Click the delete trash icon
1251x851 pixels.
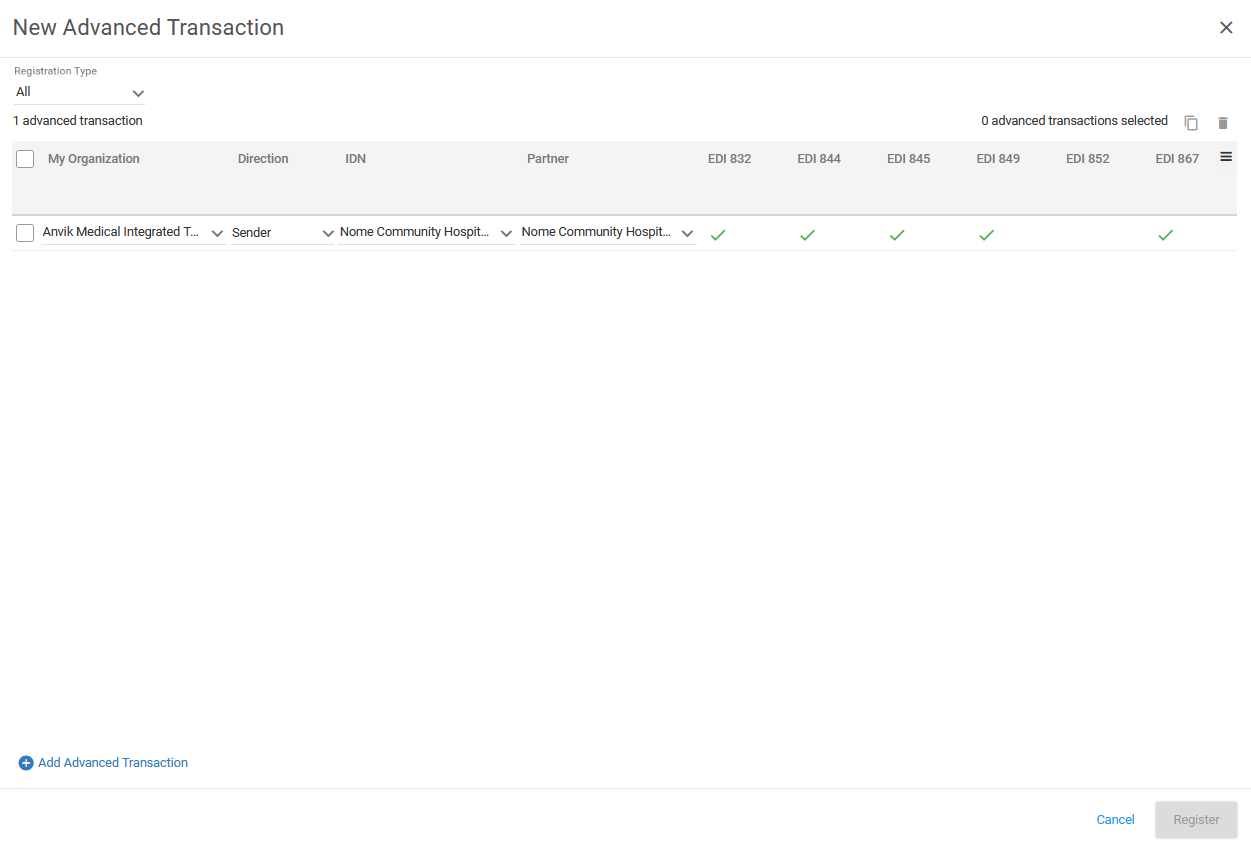click(x=1223, y=122)
